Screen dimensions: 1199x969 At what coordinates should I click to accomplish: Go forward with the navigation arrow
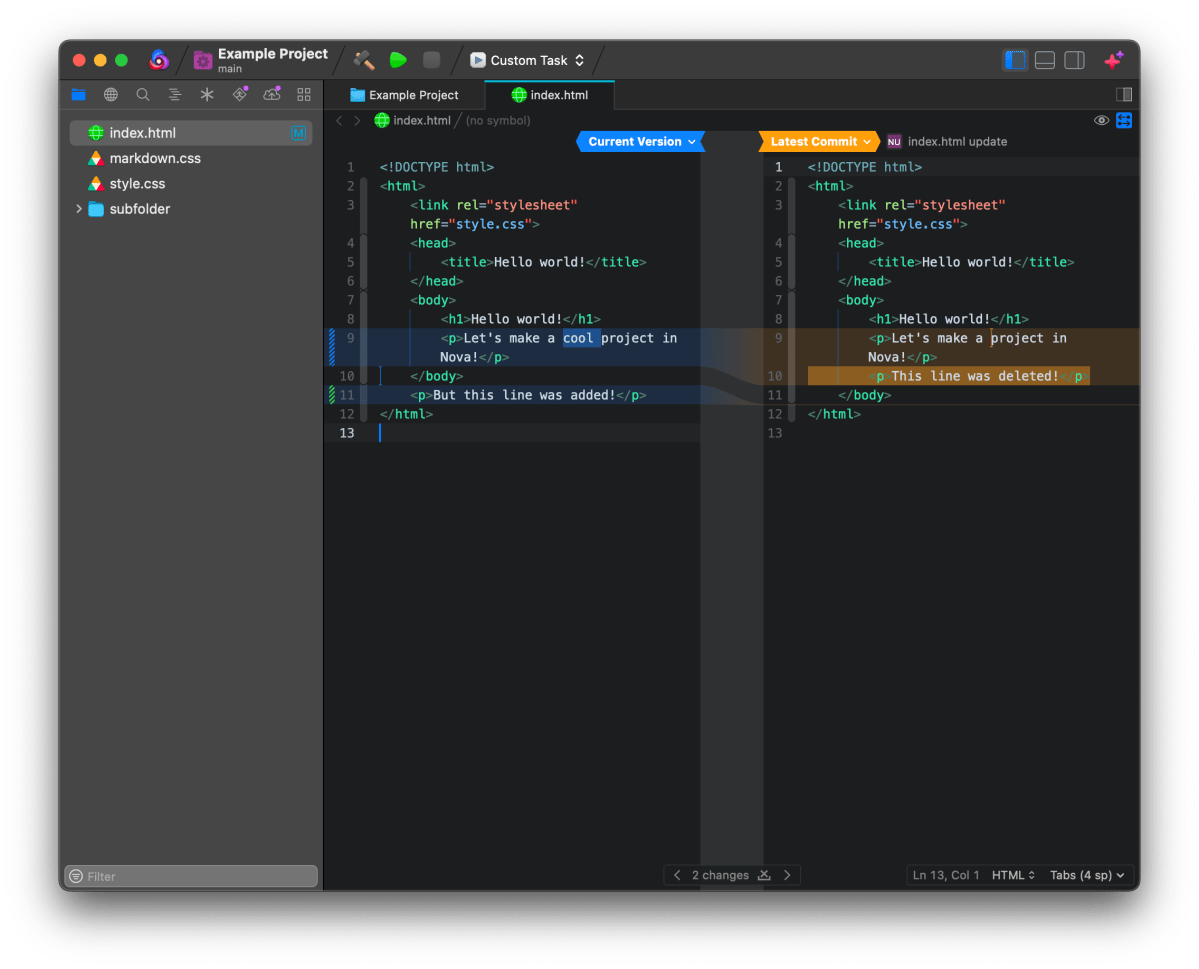[357, 121]
